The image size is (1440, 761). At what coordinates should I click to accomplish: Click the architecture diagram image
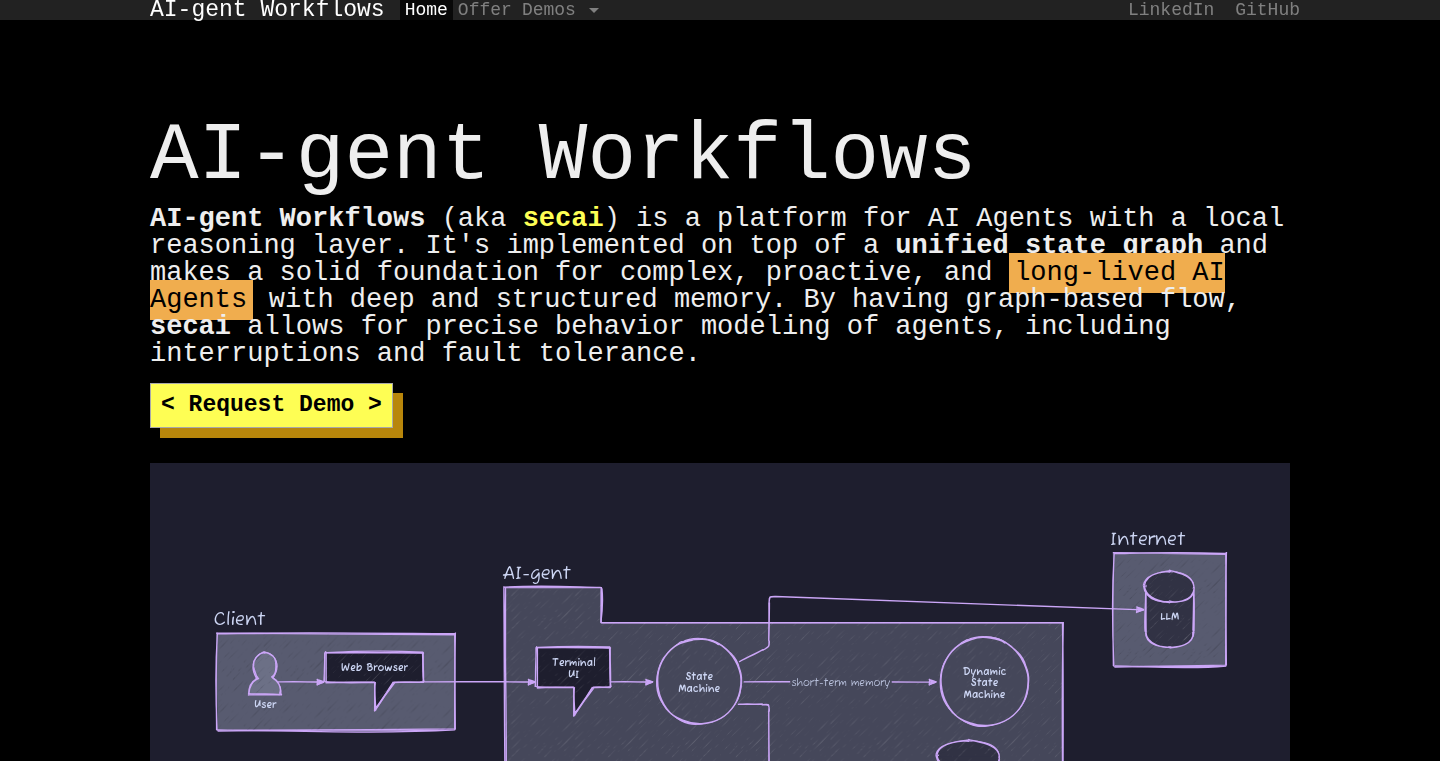(720, 612)
